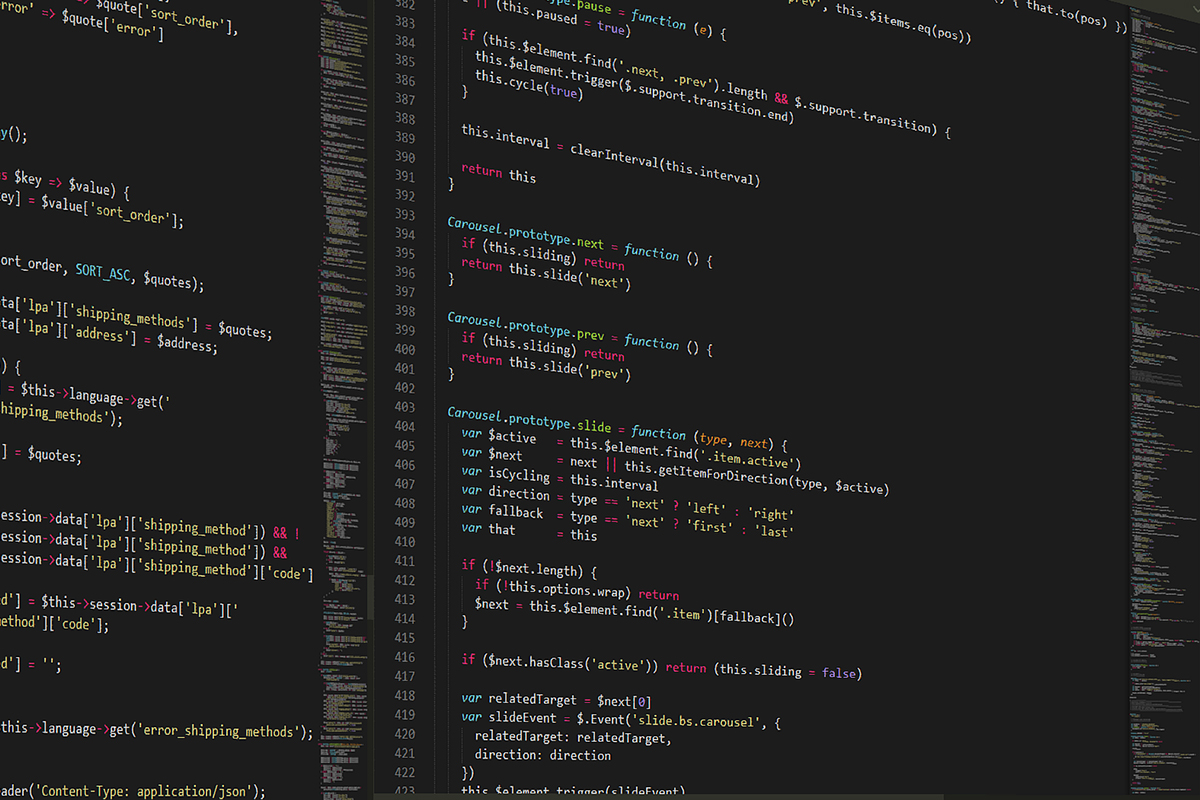Image resolution: width=1200 pixels, height=800 pixels.
Task: Click "return this.slide('prev')" code line
Action: pyautogui.click(x=546, y=364)
